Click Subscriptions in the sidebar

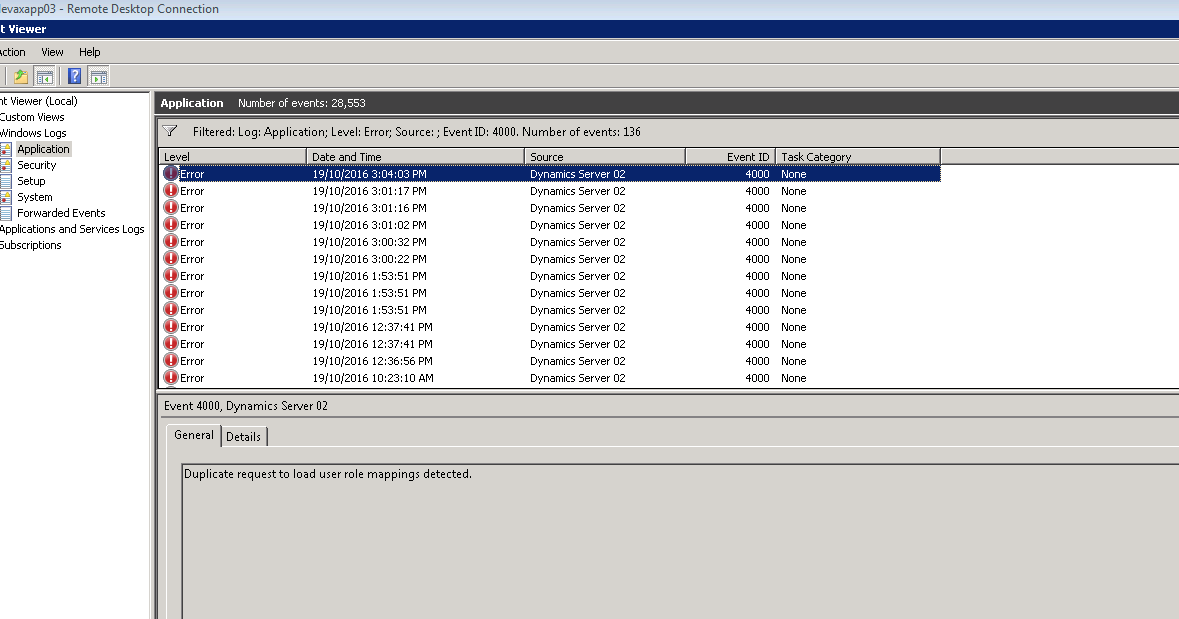tap(30, 244)
